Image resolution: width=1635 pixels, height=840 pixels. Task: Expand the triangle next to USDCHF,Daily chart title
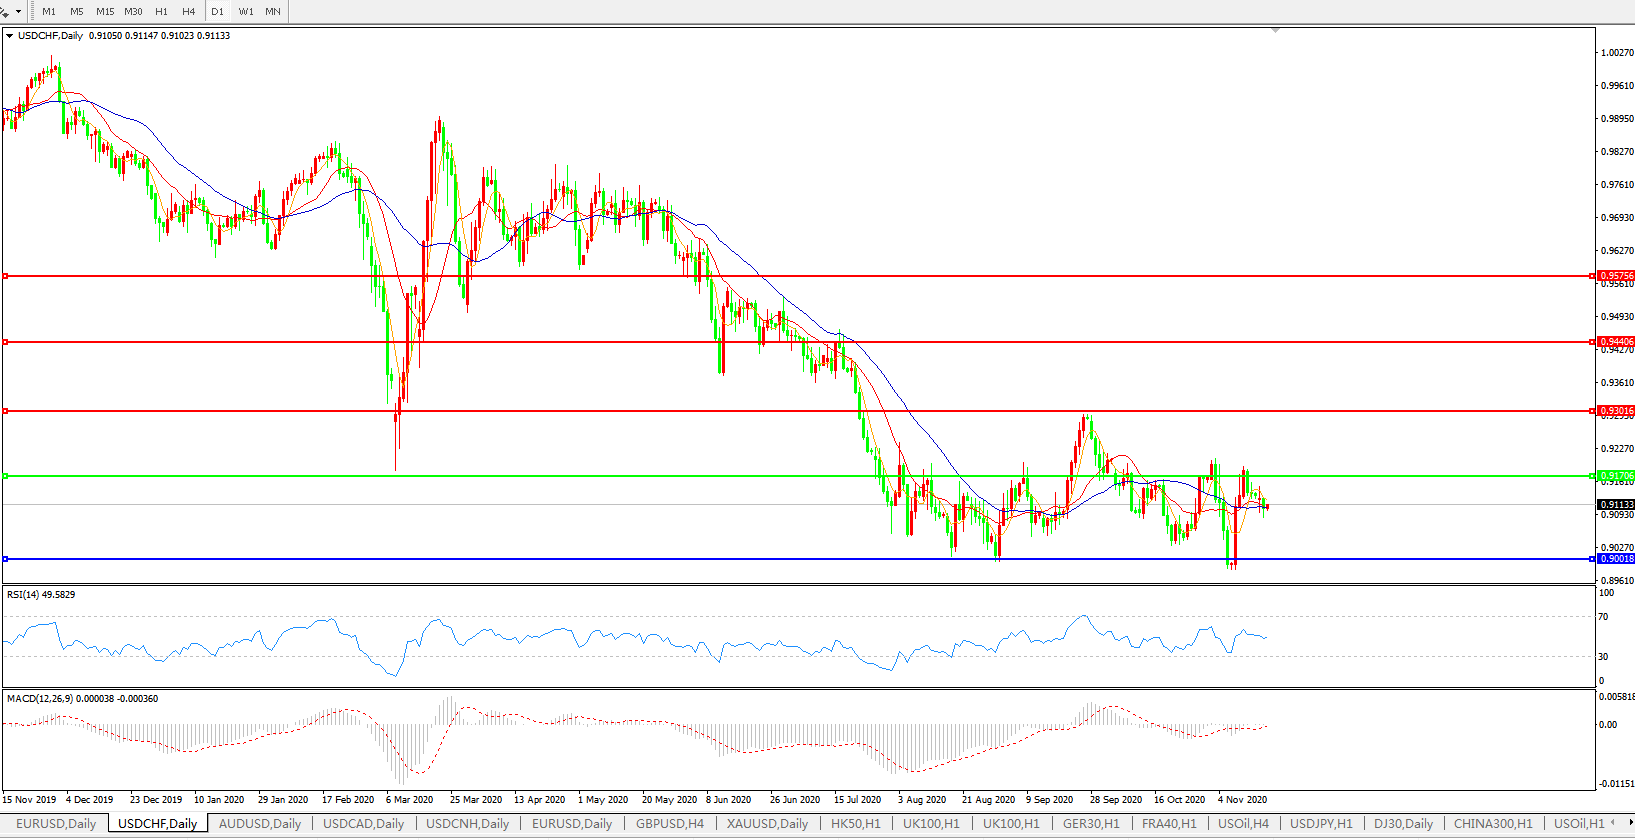point(10,36)
